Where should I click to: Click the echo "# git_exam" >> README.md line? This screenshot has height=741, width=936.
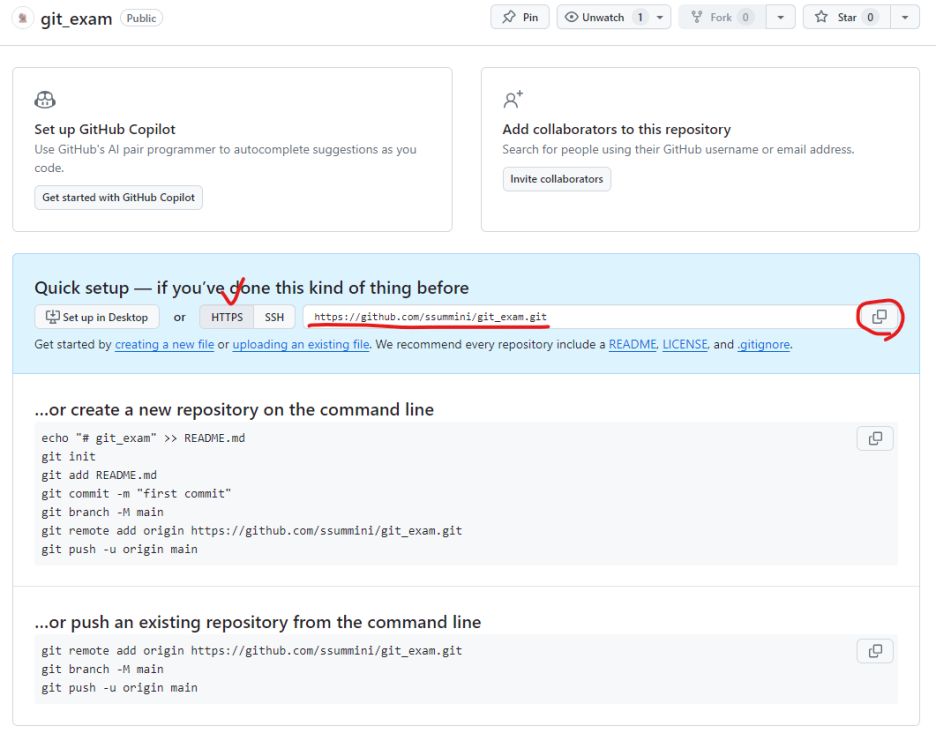pyautogui.click(x=143, y=438)
